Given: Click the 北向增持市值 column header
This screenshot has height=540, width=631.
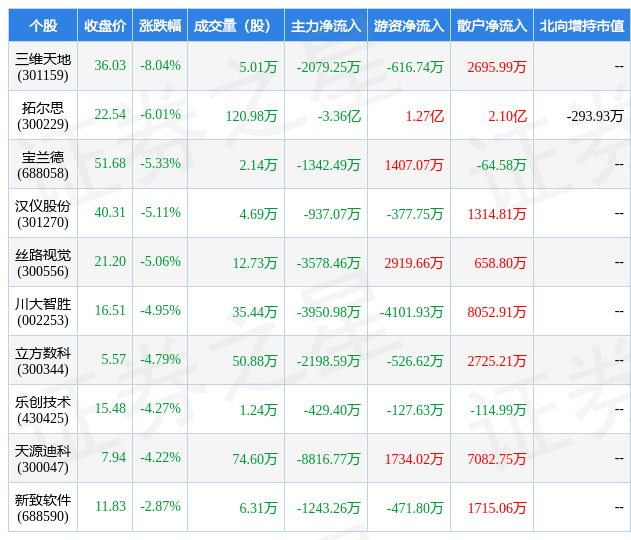Looking at the screenshot, I should [582, 26].
